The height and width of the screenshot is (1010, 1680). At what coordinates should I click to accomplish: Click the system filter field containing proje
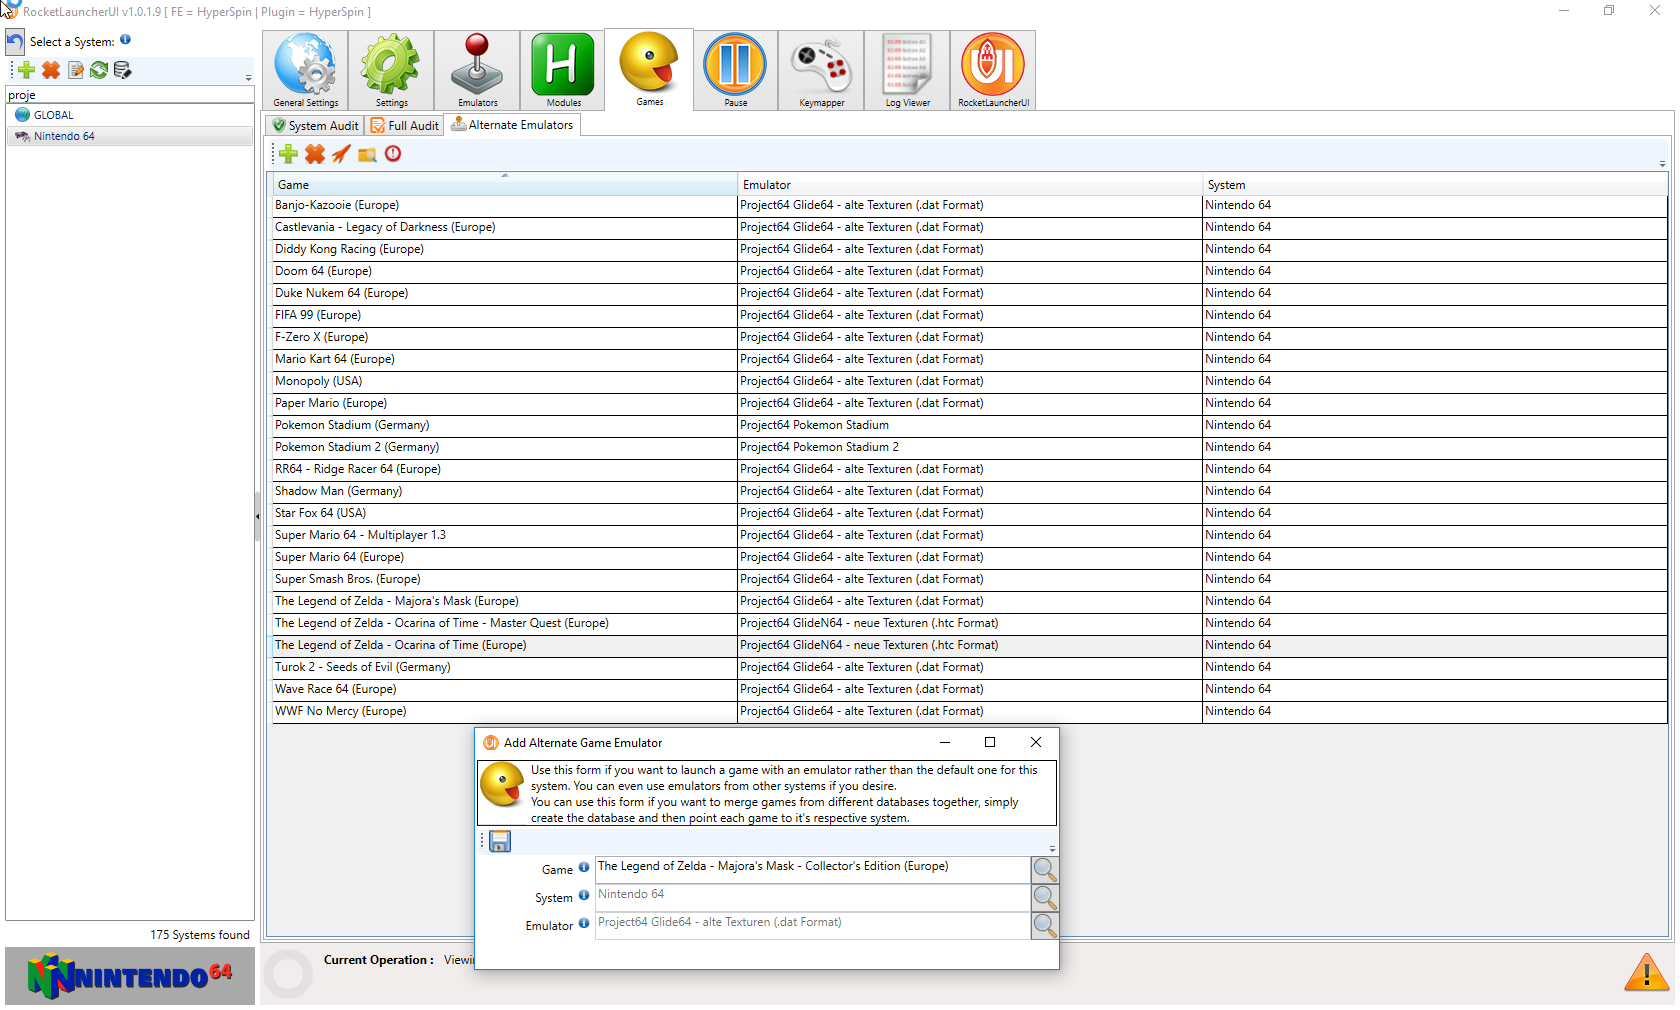pyautogui.click(x=130, y=95)
